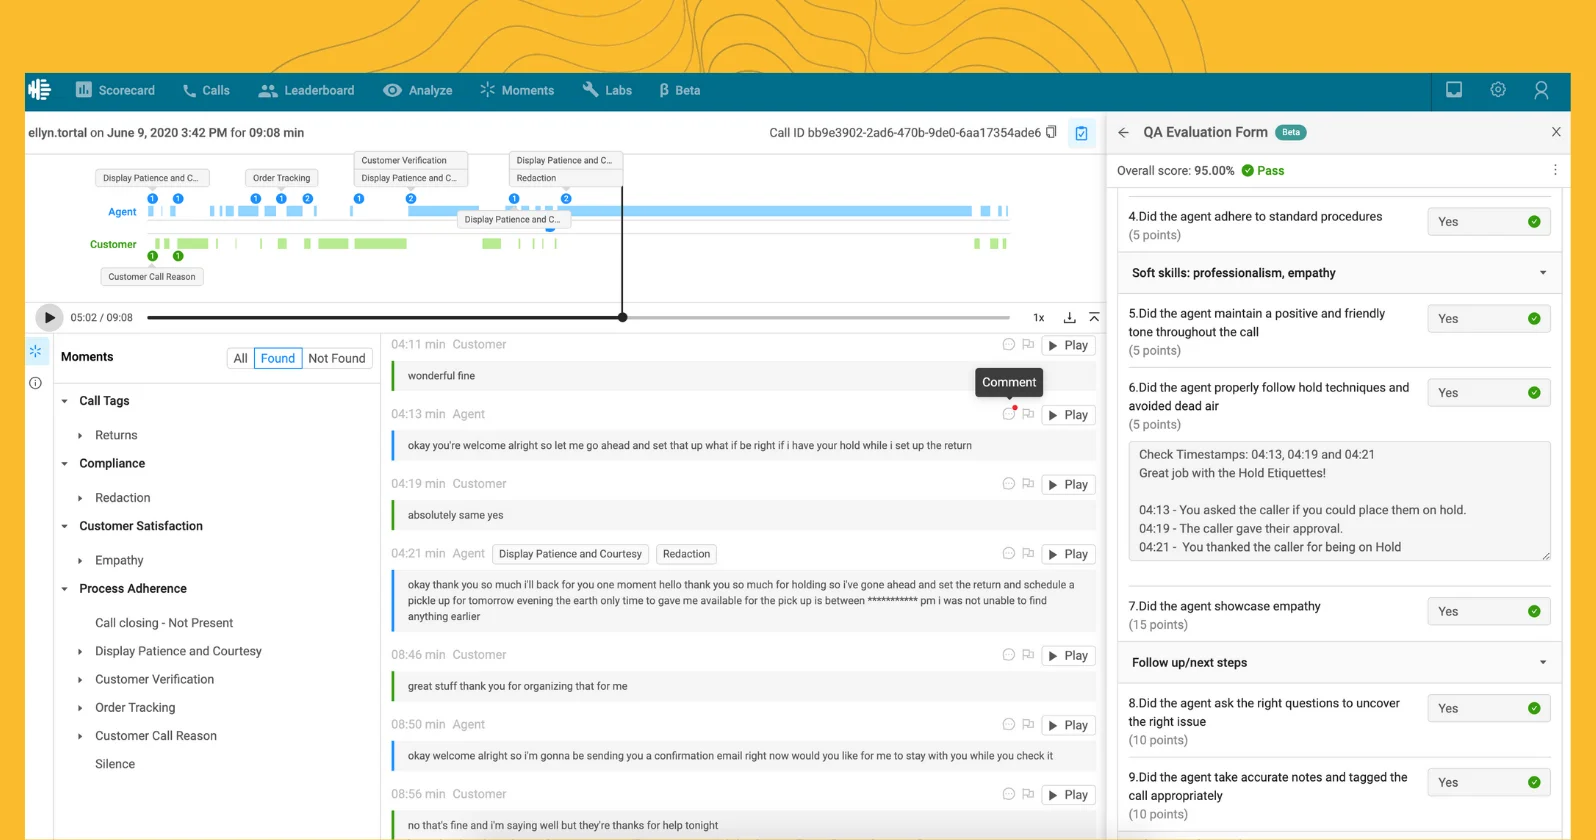Open Yes dropdown for question 9 accurate notes
Screen dimensions: 1596x840
click(x=1488, y=783)
